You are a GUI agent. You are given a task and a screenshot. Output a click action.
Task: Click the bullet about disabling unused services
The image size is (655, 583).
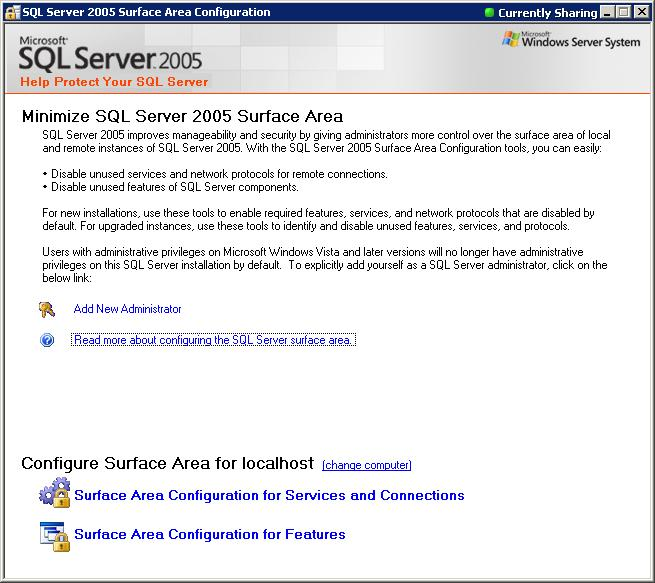pyautogui.click(x=216, y=174)
